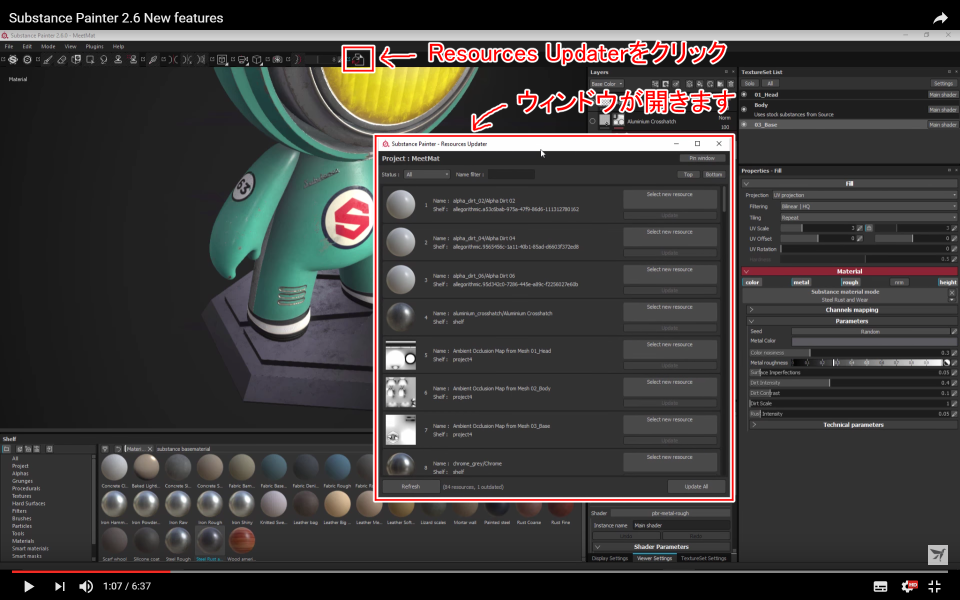Open the File menu
This screenshot has height=600, width=960.
coord(9,47)
